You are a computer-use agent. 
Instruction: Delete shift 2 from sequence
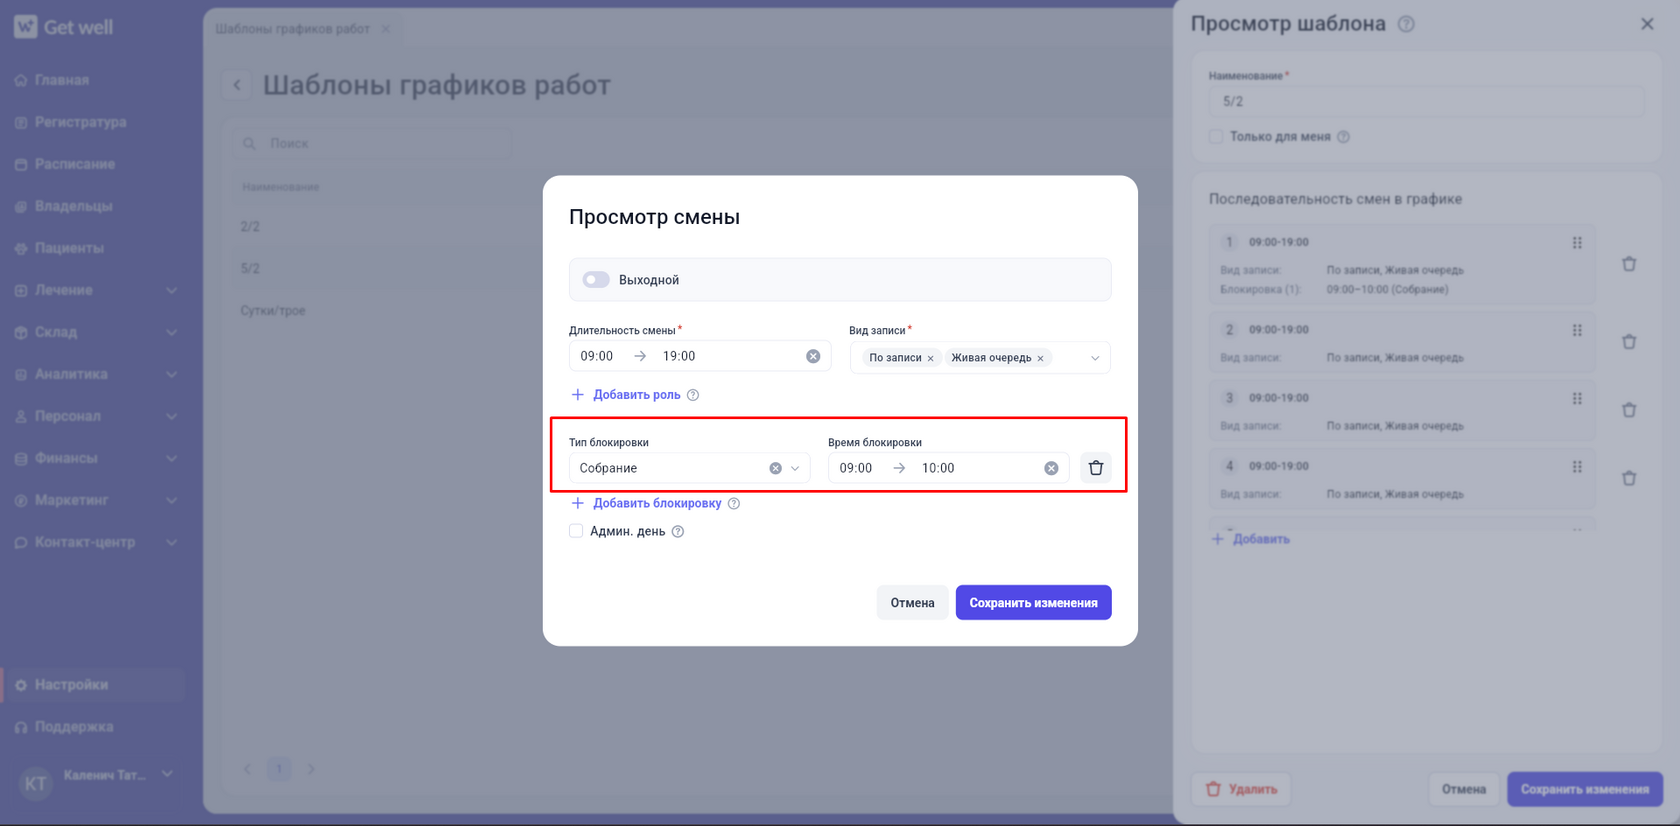click(1629, 342)
